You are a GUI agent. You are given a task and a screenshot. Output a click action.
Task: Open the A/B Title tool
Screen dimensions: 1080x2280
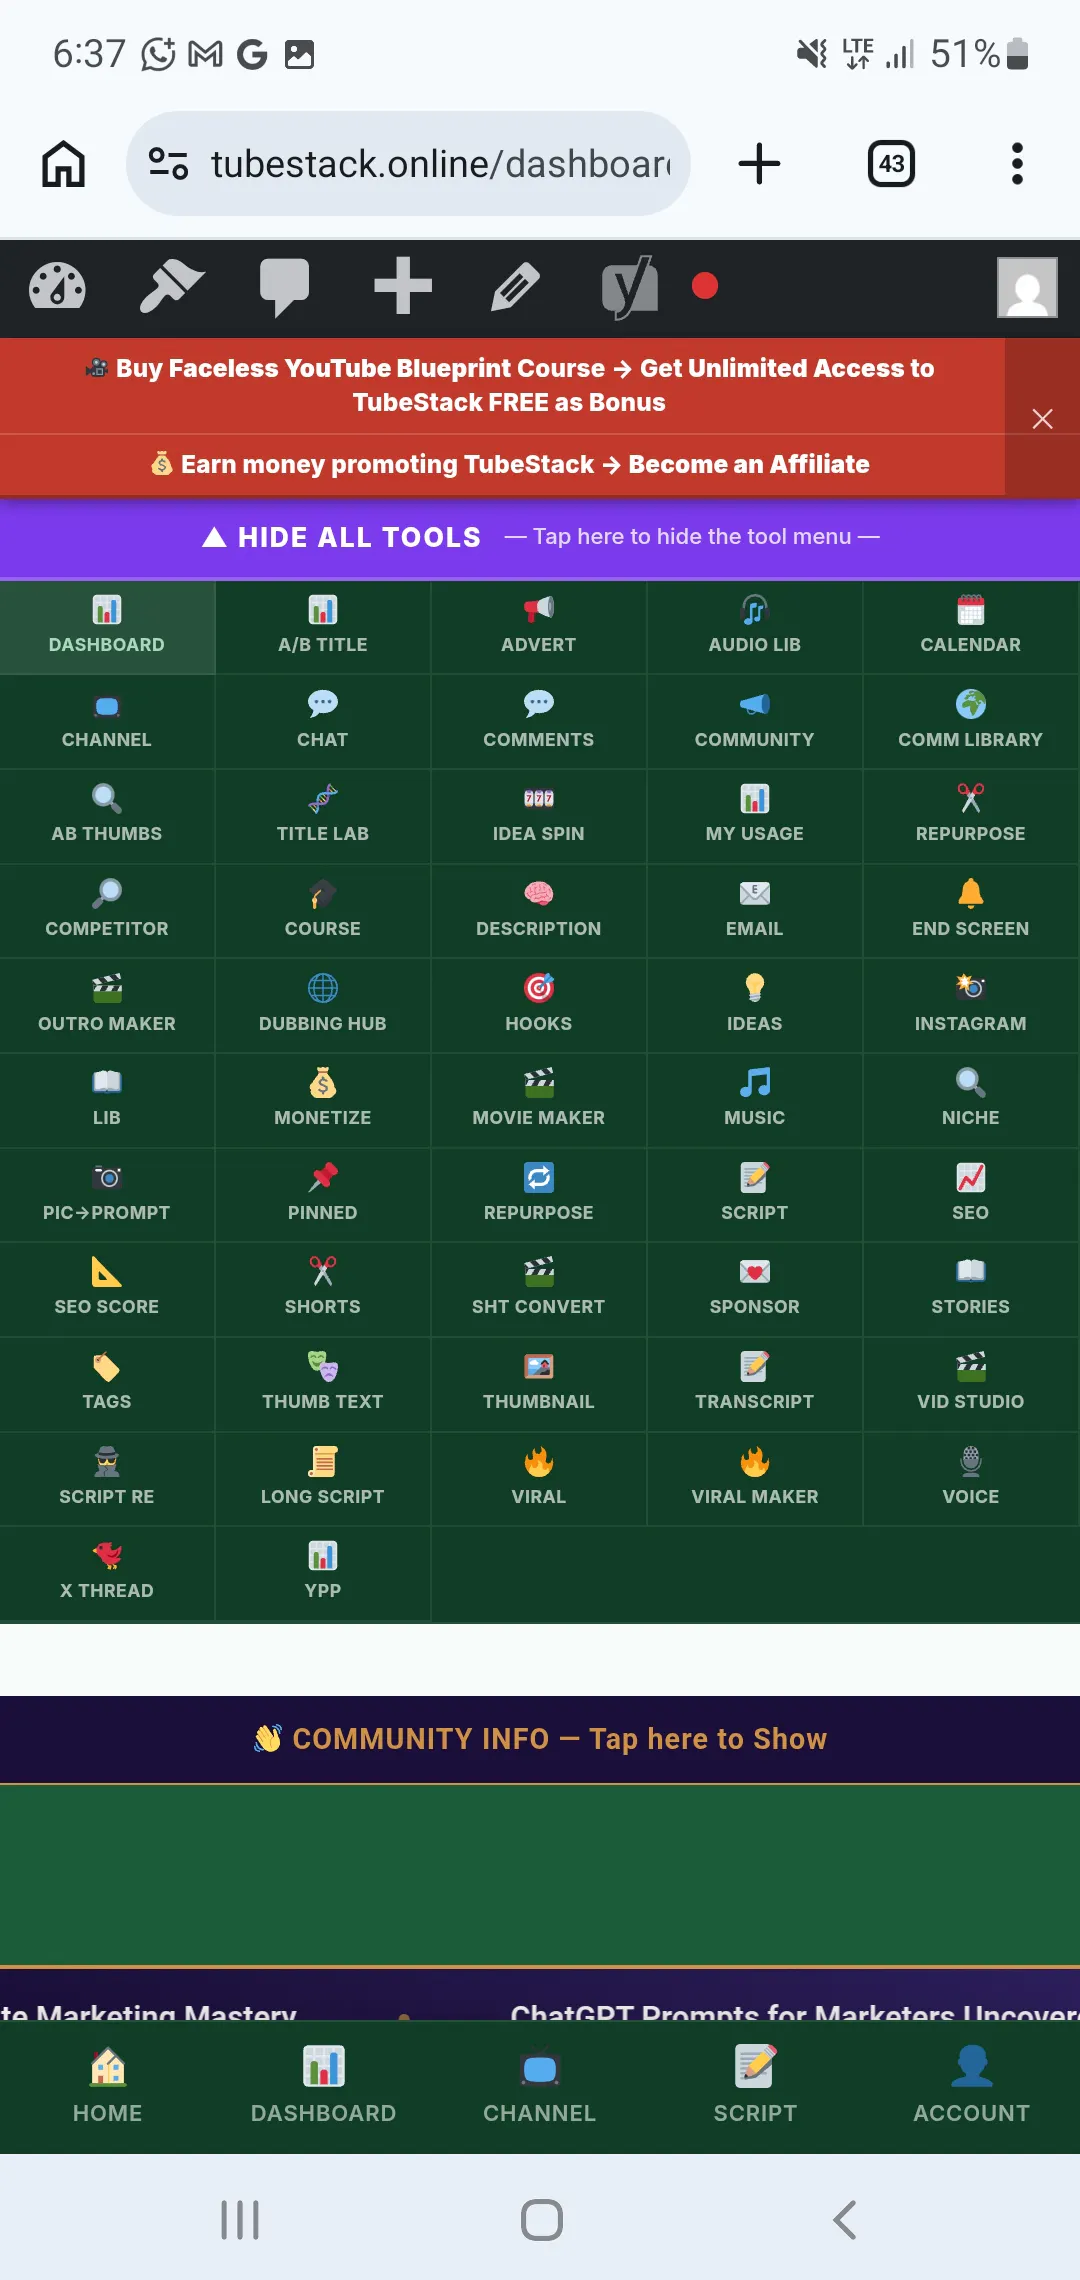[x=323, y=627]
